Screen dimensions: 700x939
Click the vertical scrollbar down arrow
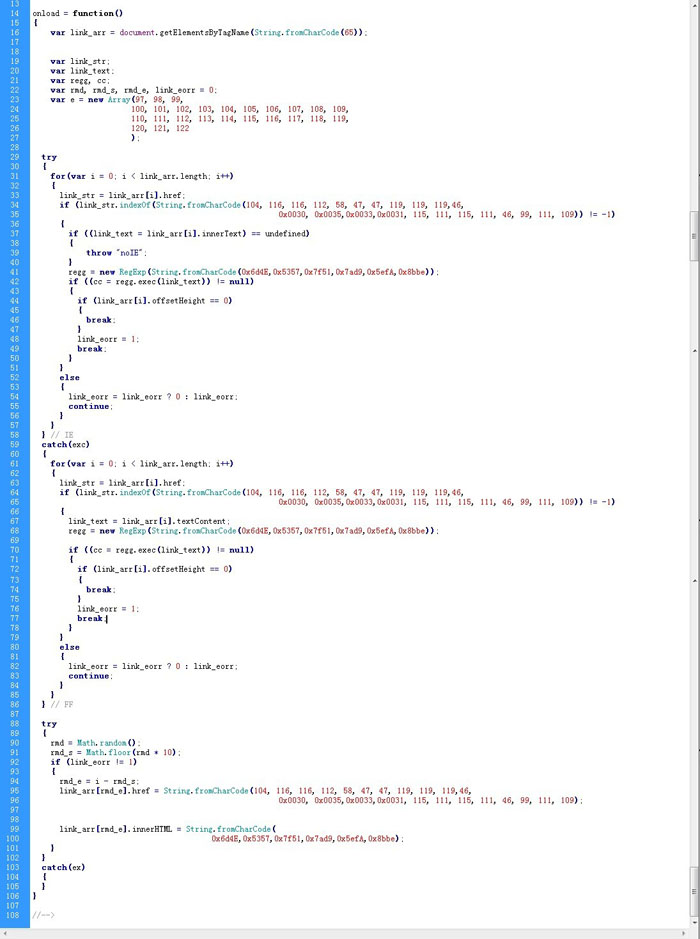695,923
